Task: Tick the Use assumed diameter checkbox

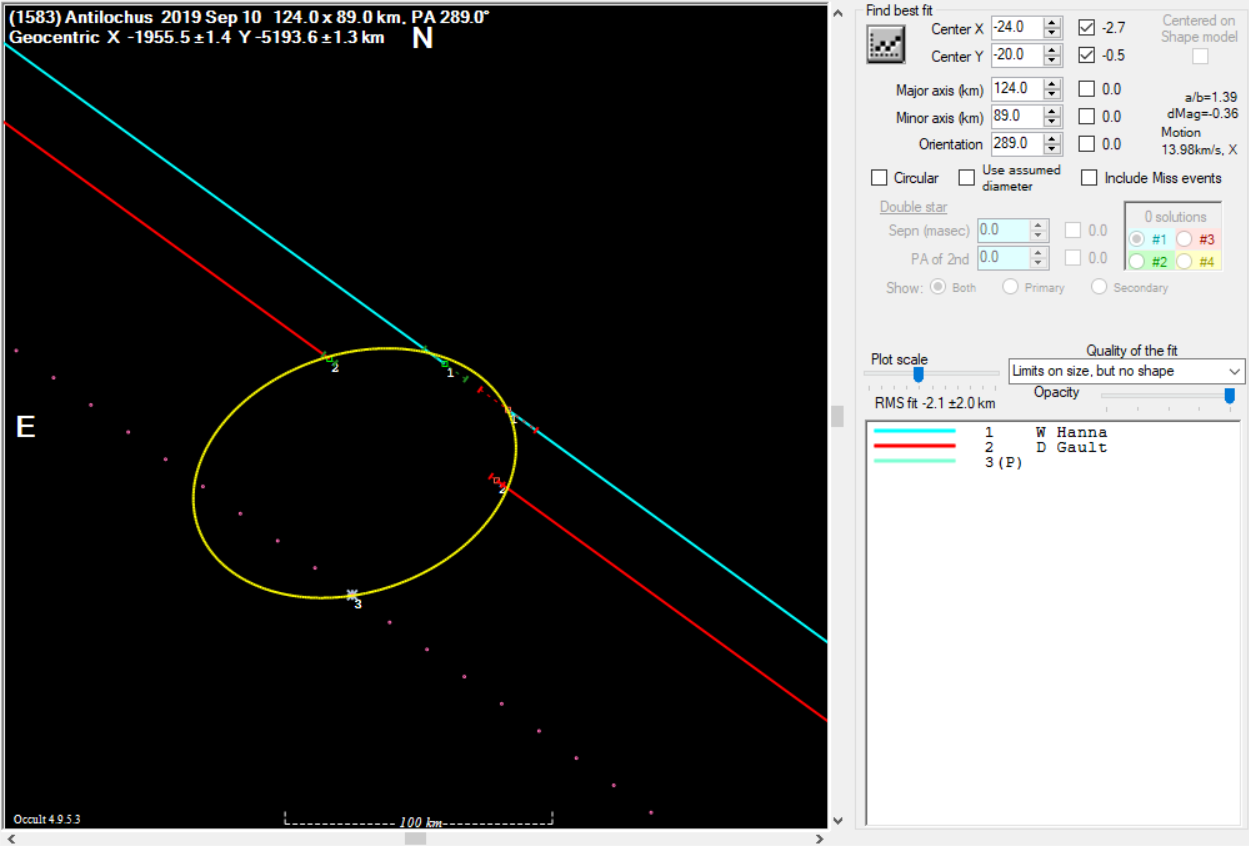Action: [966, 178]
